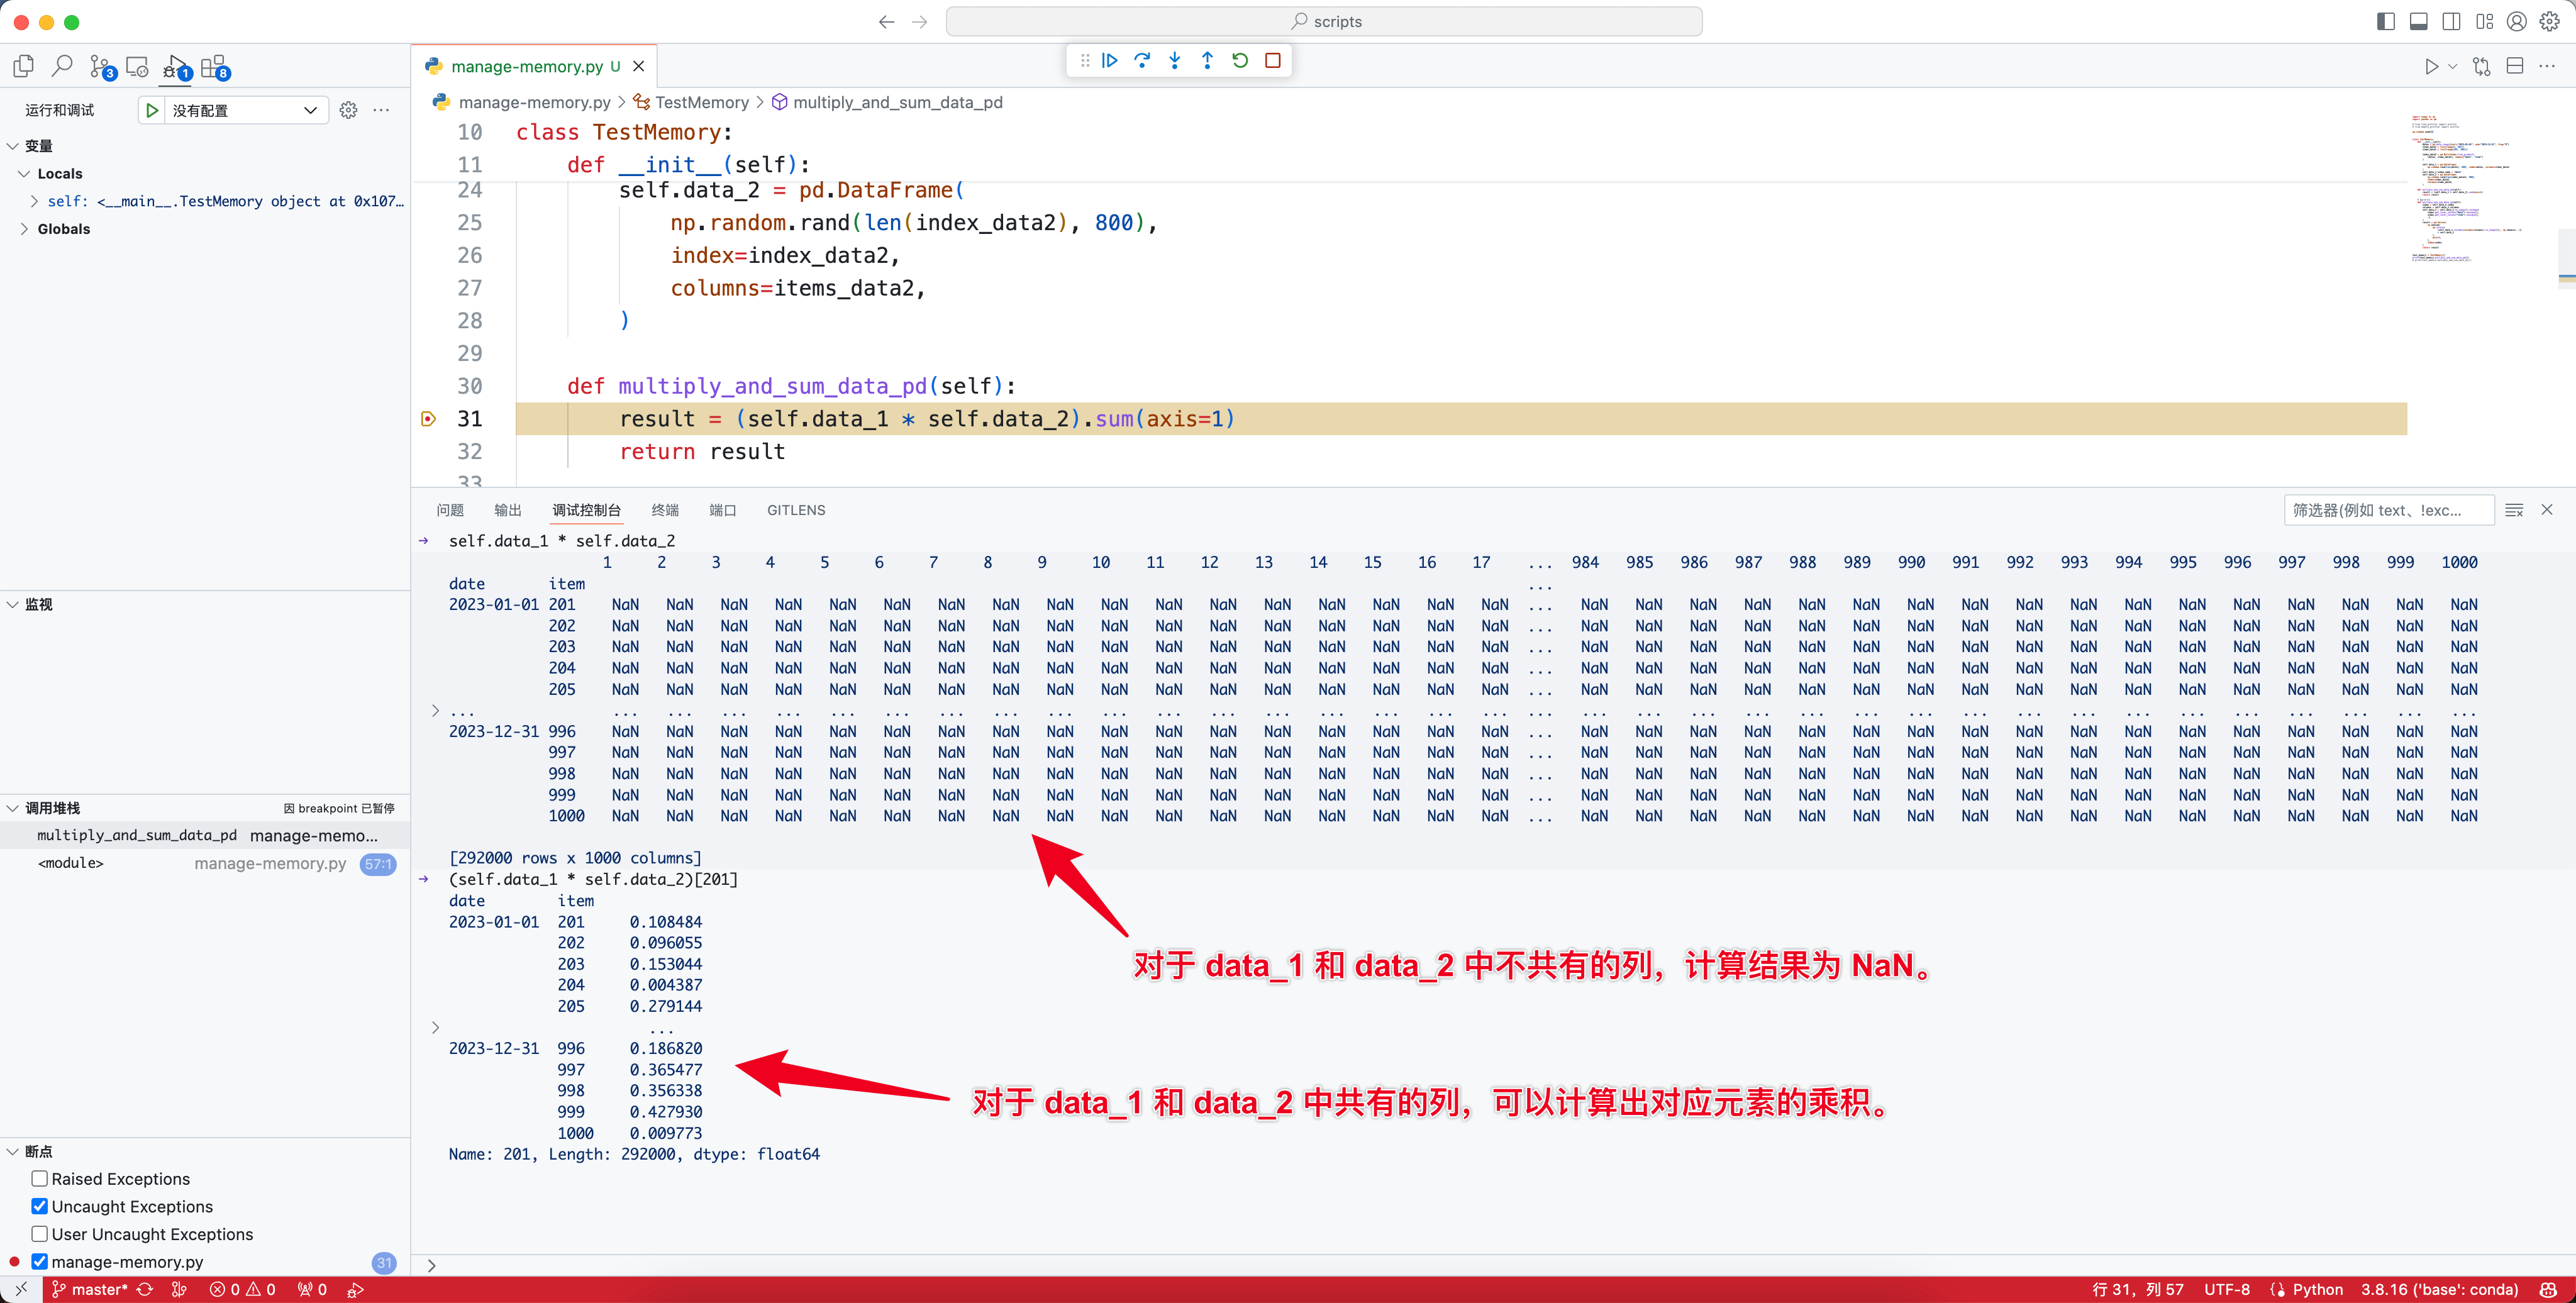The image size is (2576, 1303).
Task: Stop the debugging session
Action: pos(1273,61)
